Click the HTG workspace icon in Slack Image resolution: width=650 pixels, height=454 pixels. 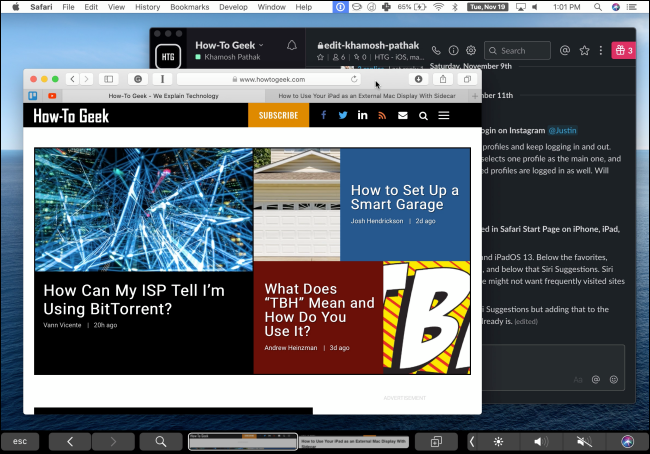(168, 56)
